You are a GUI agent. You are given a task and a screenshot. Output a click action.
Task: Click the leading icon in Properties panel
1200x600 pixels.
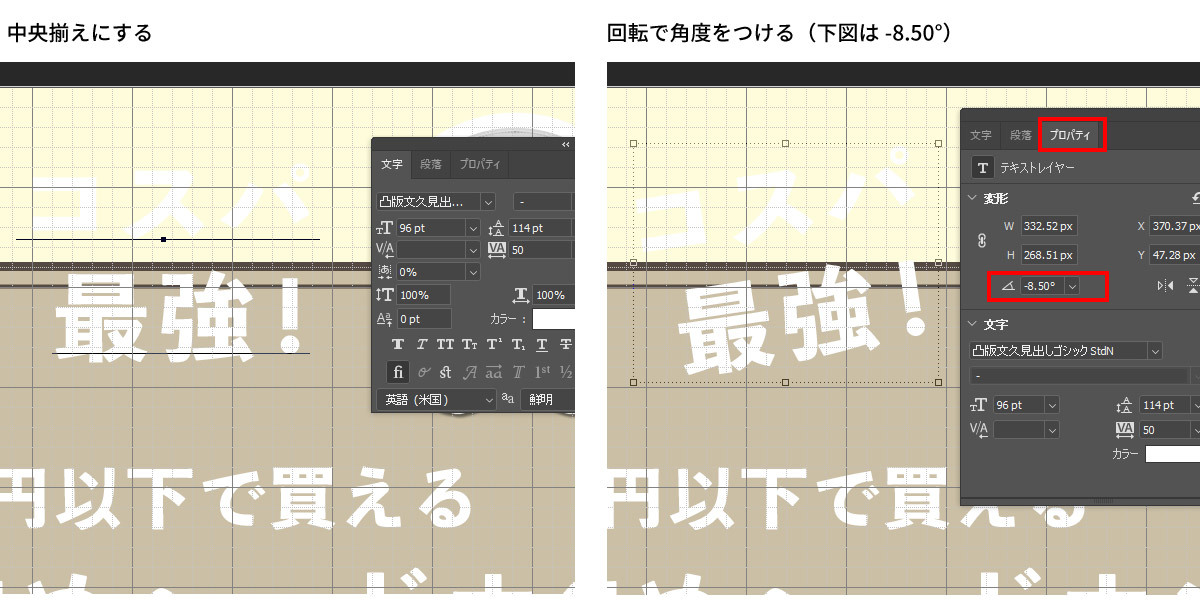[x=1125, y=405]
